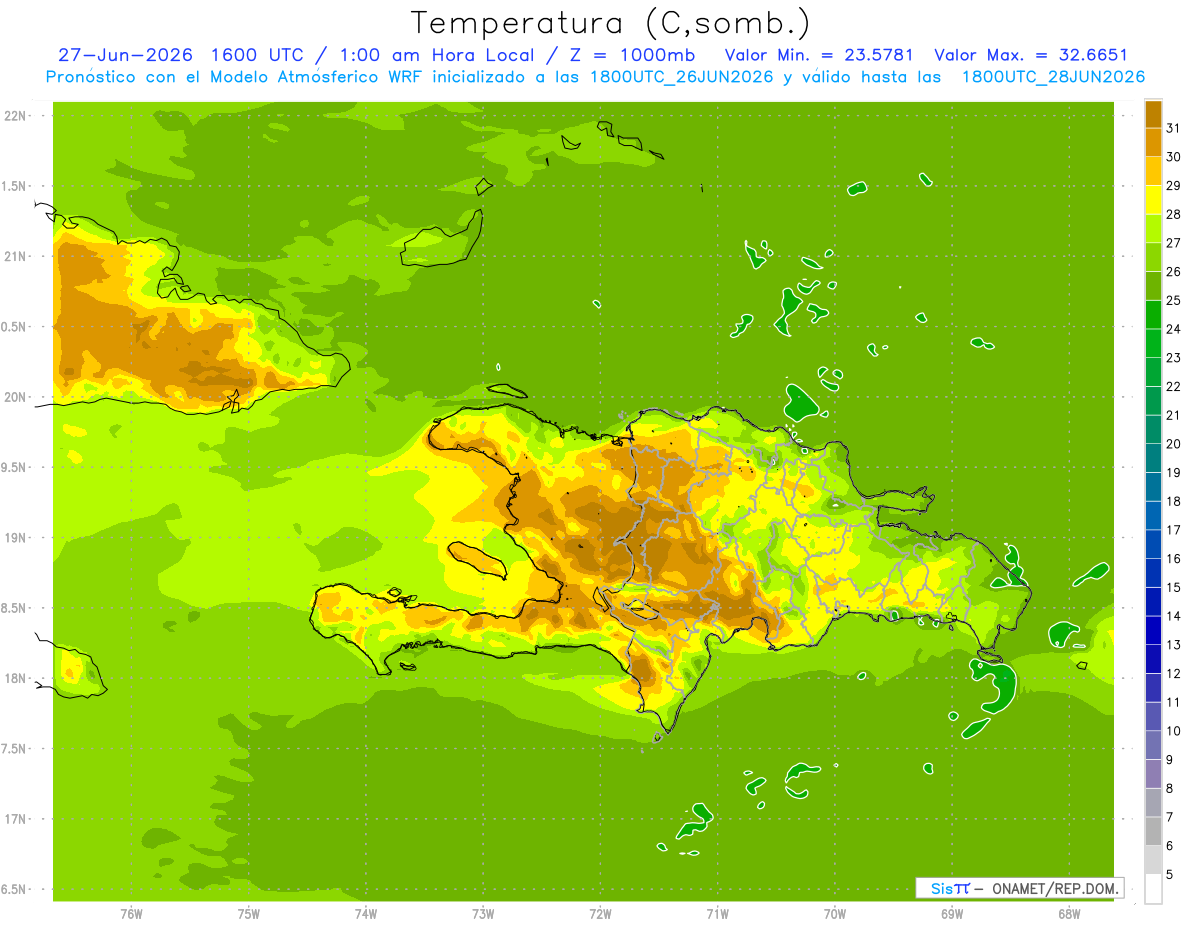Viewport: 1200px width, 927px height.
Task: Click the legend value label "31"
Action: tap(1174, 129)
